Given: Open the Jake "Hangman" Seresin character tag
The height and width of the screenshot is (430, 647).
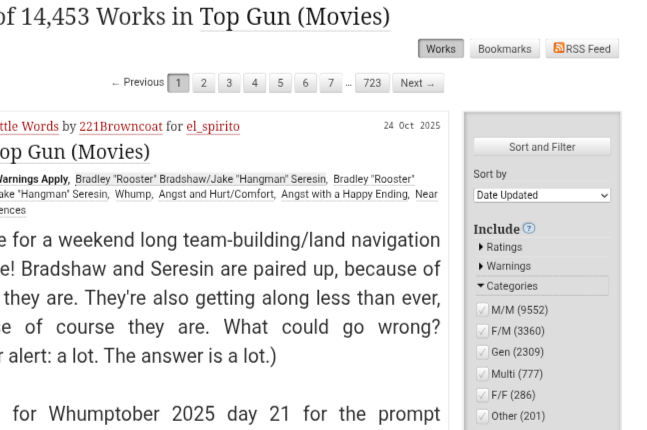Looking at the screenshot, I should [x=54, y=194].
